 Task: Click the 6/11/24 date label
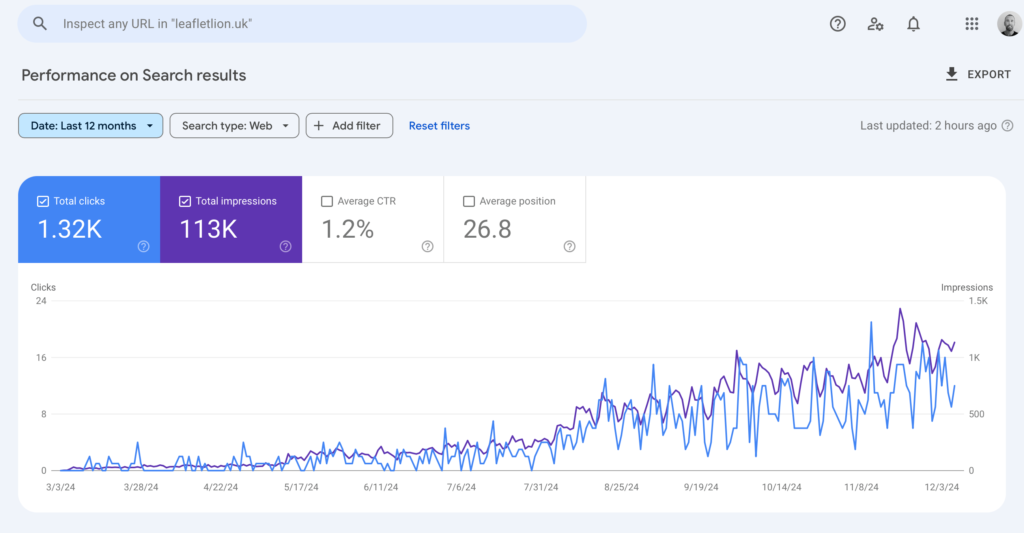pos(381,487)
